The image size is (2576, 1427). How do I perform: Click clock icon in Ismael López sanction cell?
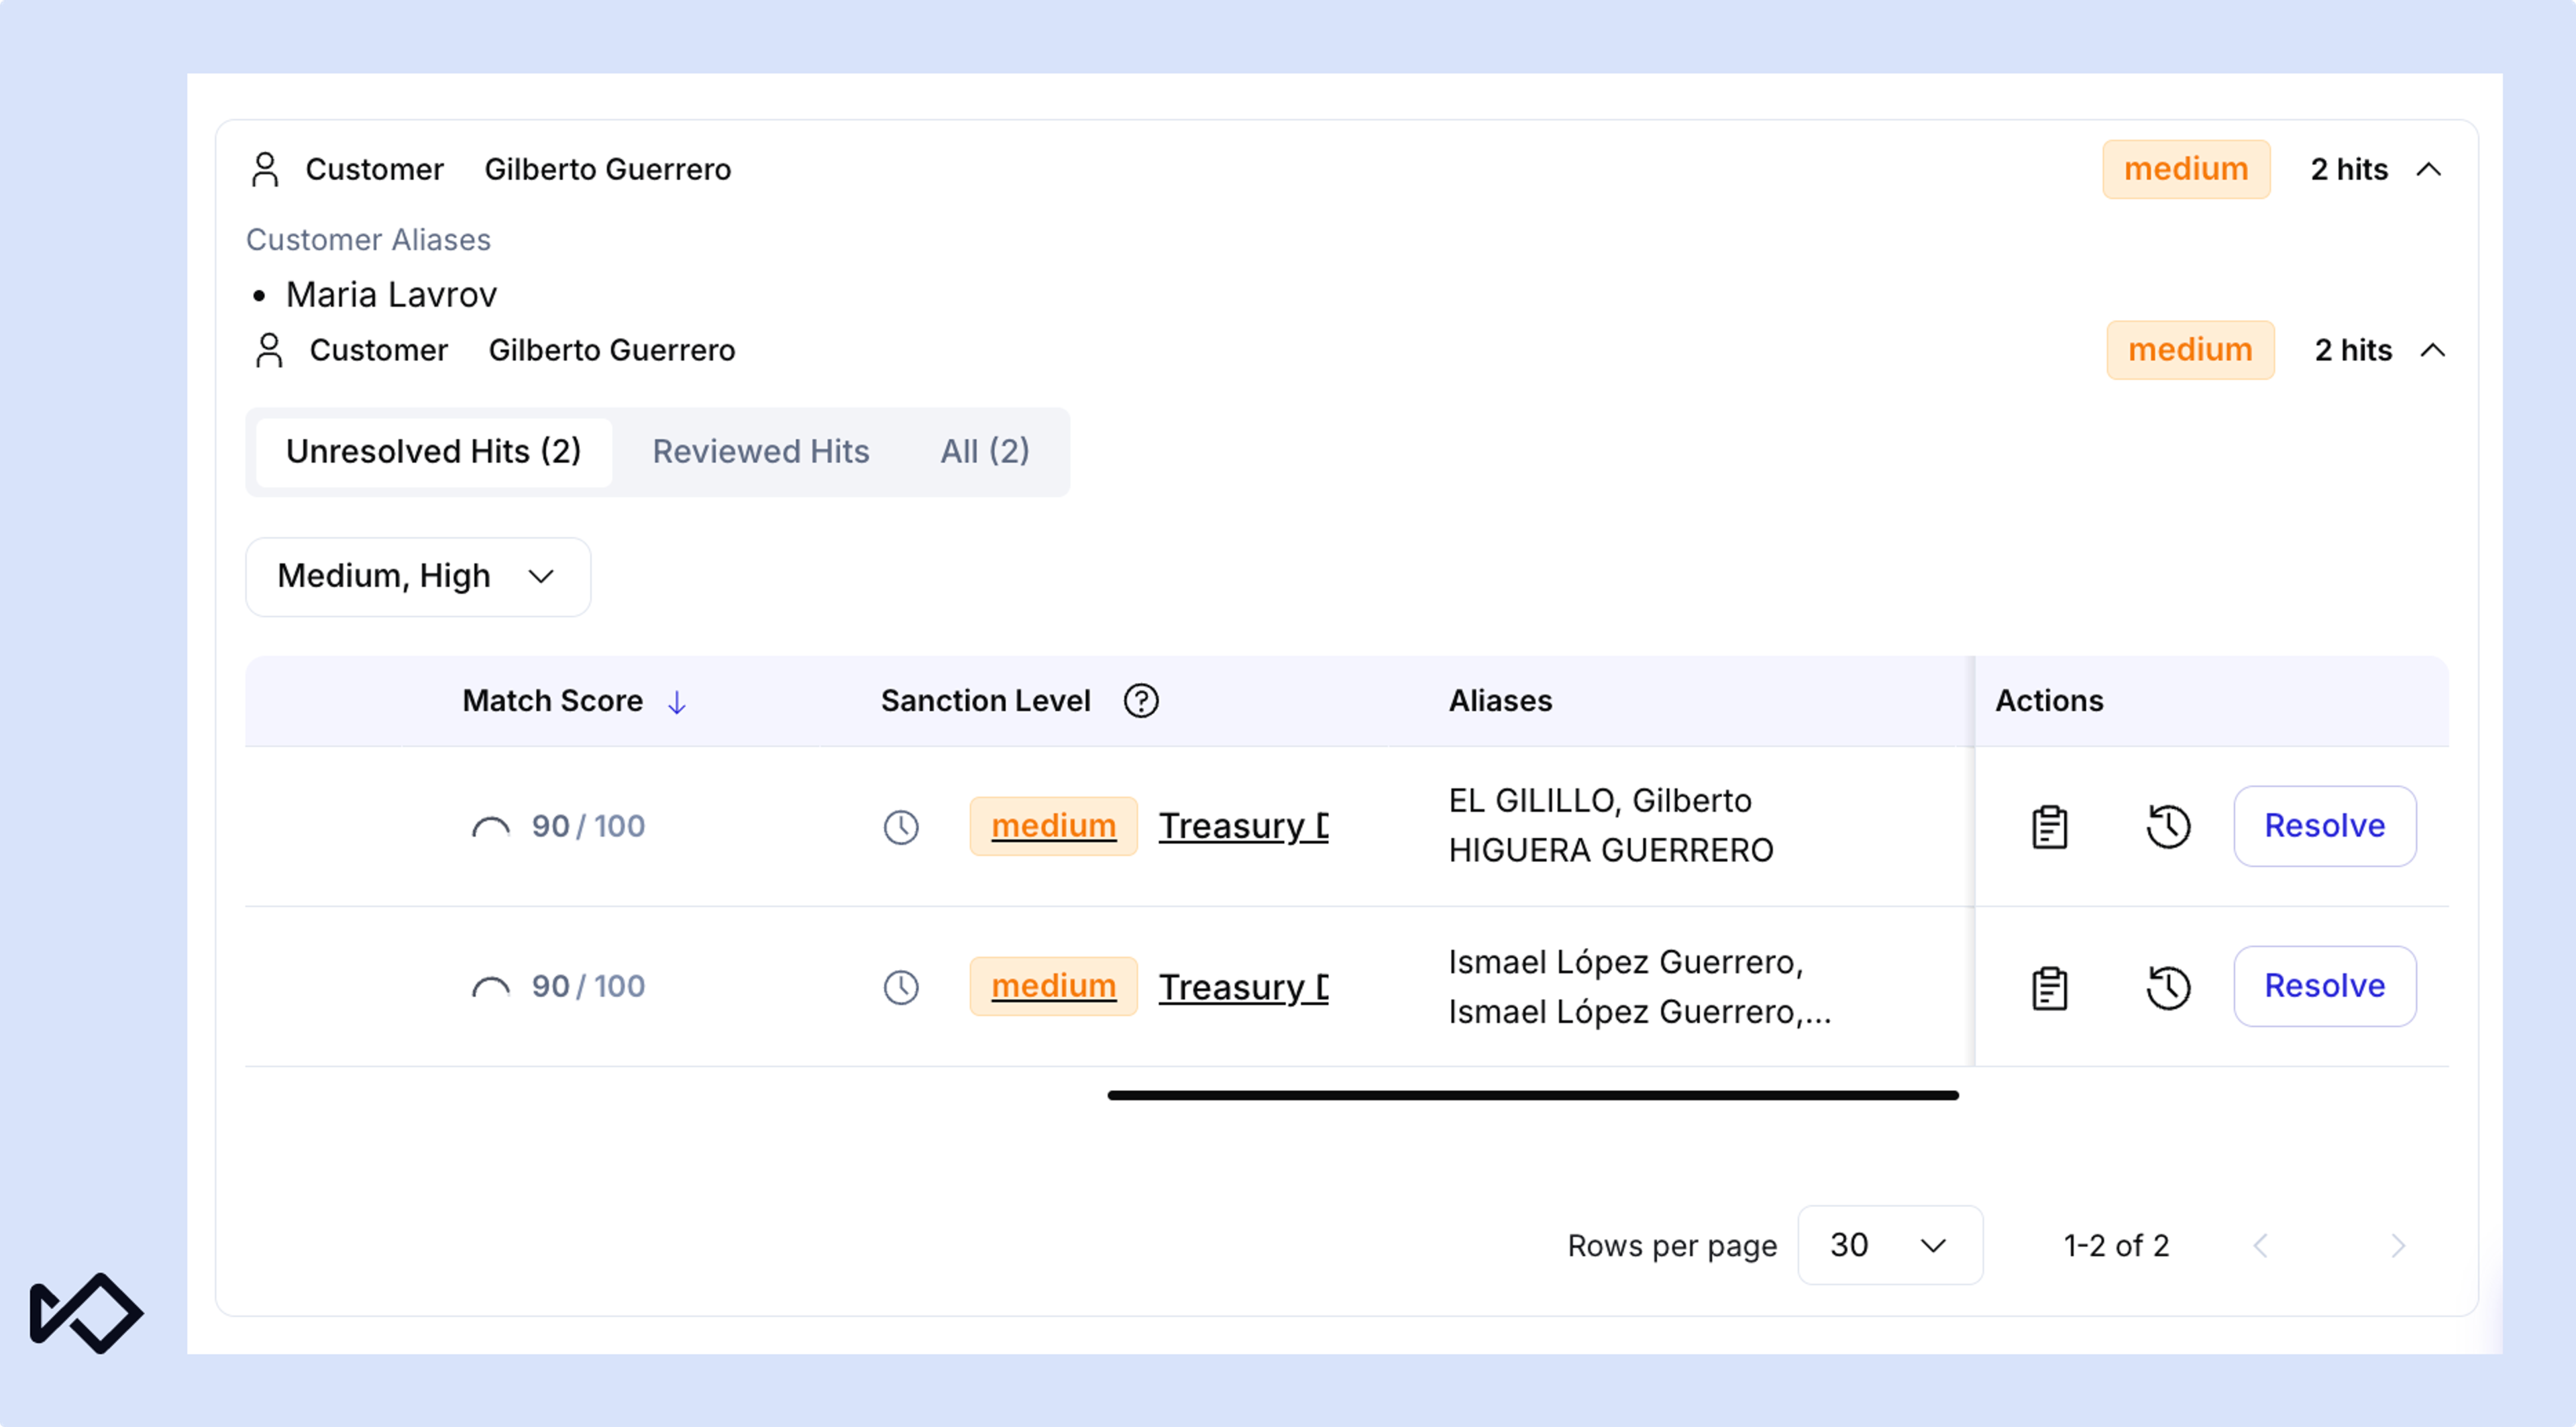pos(901,987)
